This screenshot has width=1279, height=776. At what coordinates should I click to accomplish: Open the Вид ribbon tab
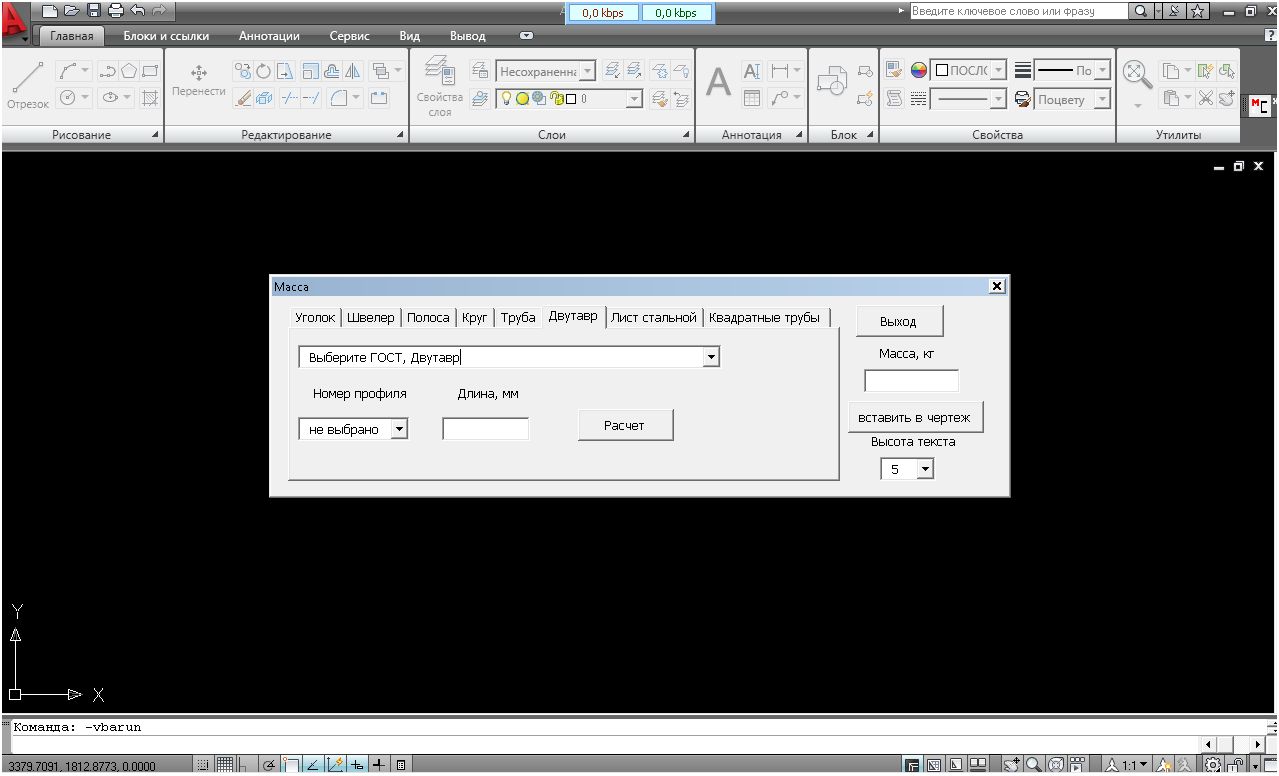410,36
